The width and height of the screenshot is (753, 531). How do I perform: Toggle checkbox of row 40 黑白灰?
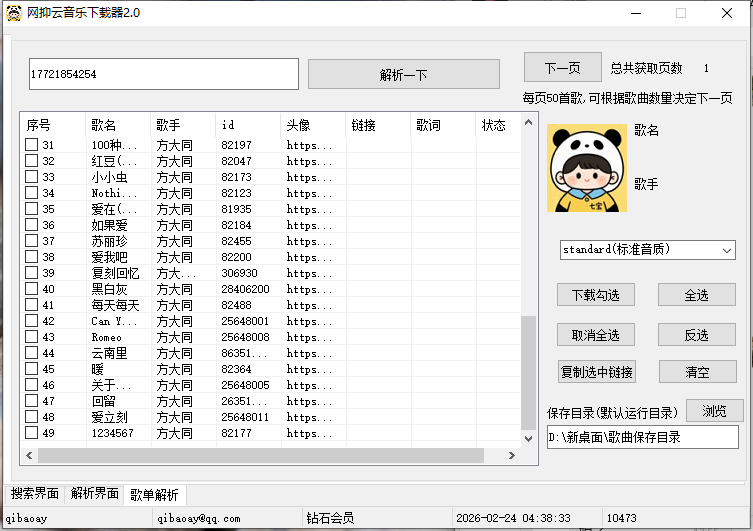31,289
